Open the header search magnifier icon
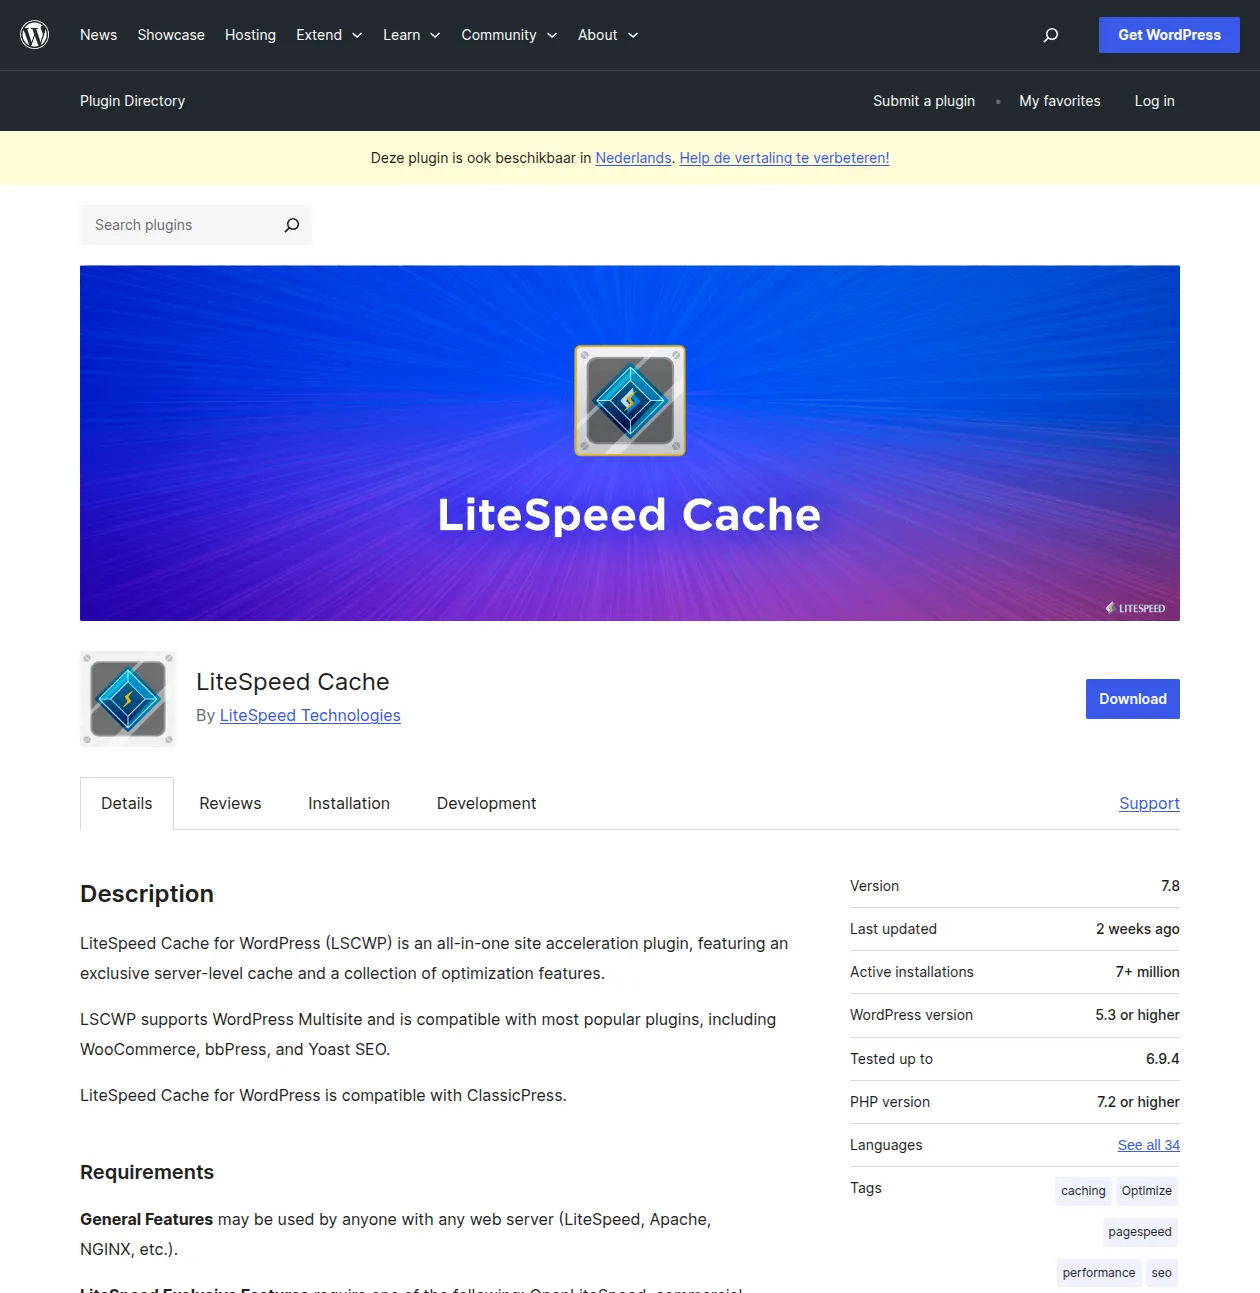The height and width of the screenshot is (1293, 1260). (x=1051, y=35)
